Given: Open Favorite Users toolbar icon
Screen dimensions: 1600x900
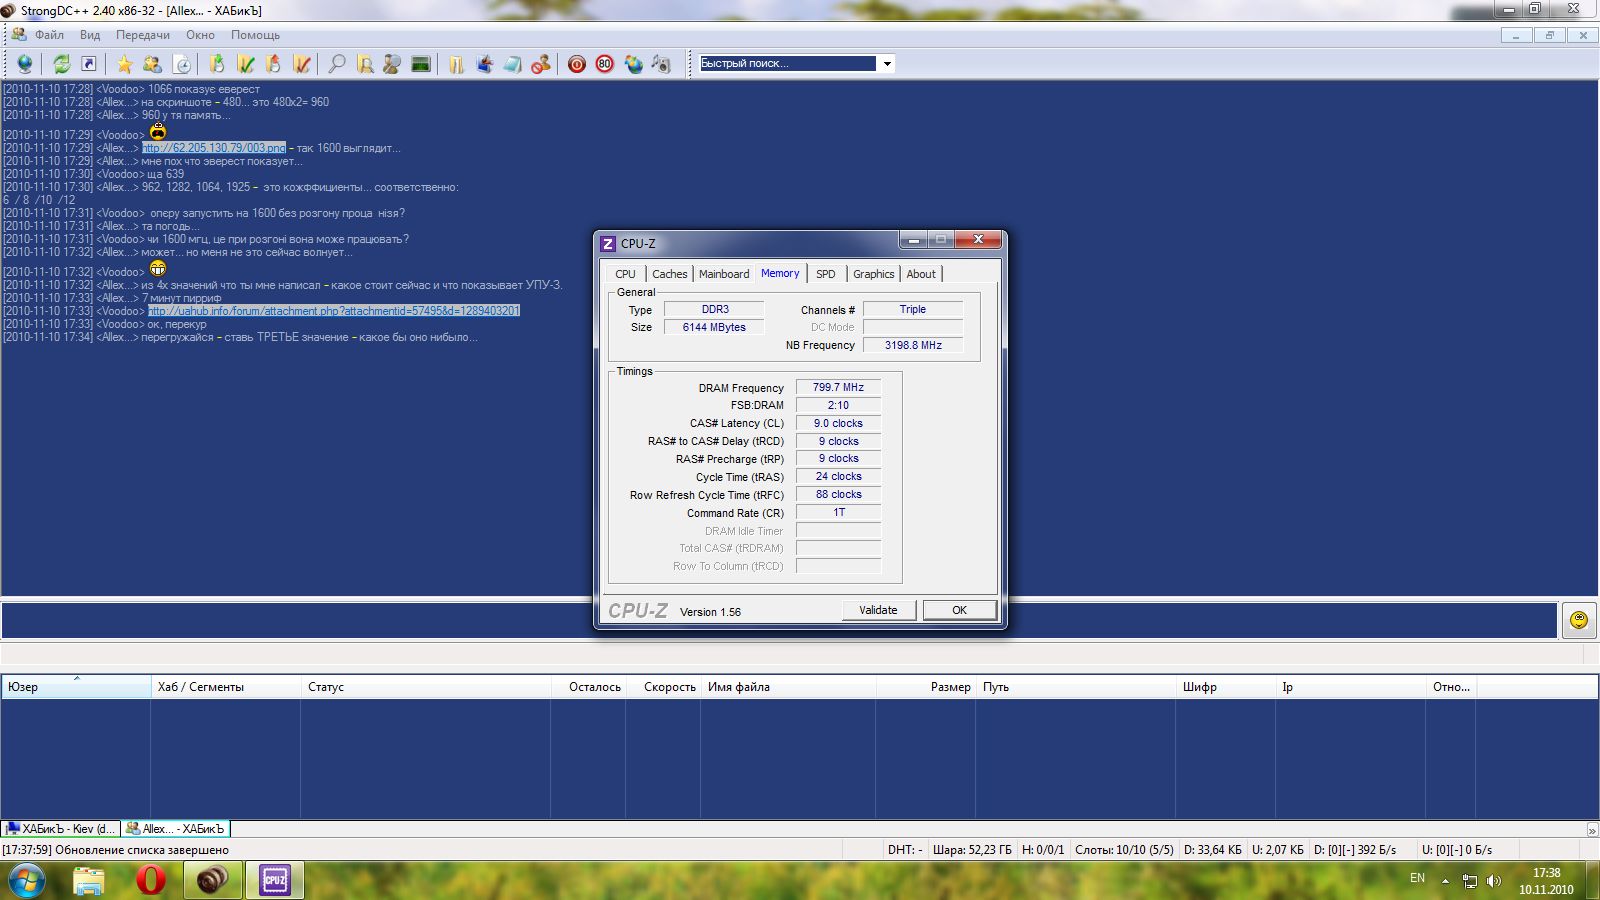Looking at the screenshot, I should click(153, 64).
